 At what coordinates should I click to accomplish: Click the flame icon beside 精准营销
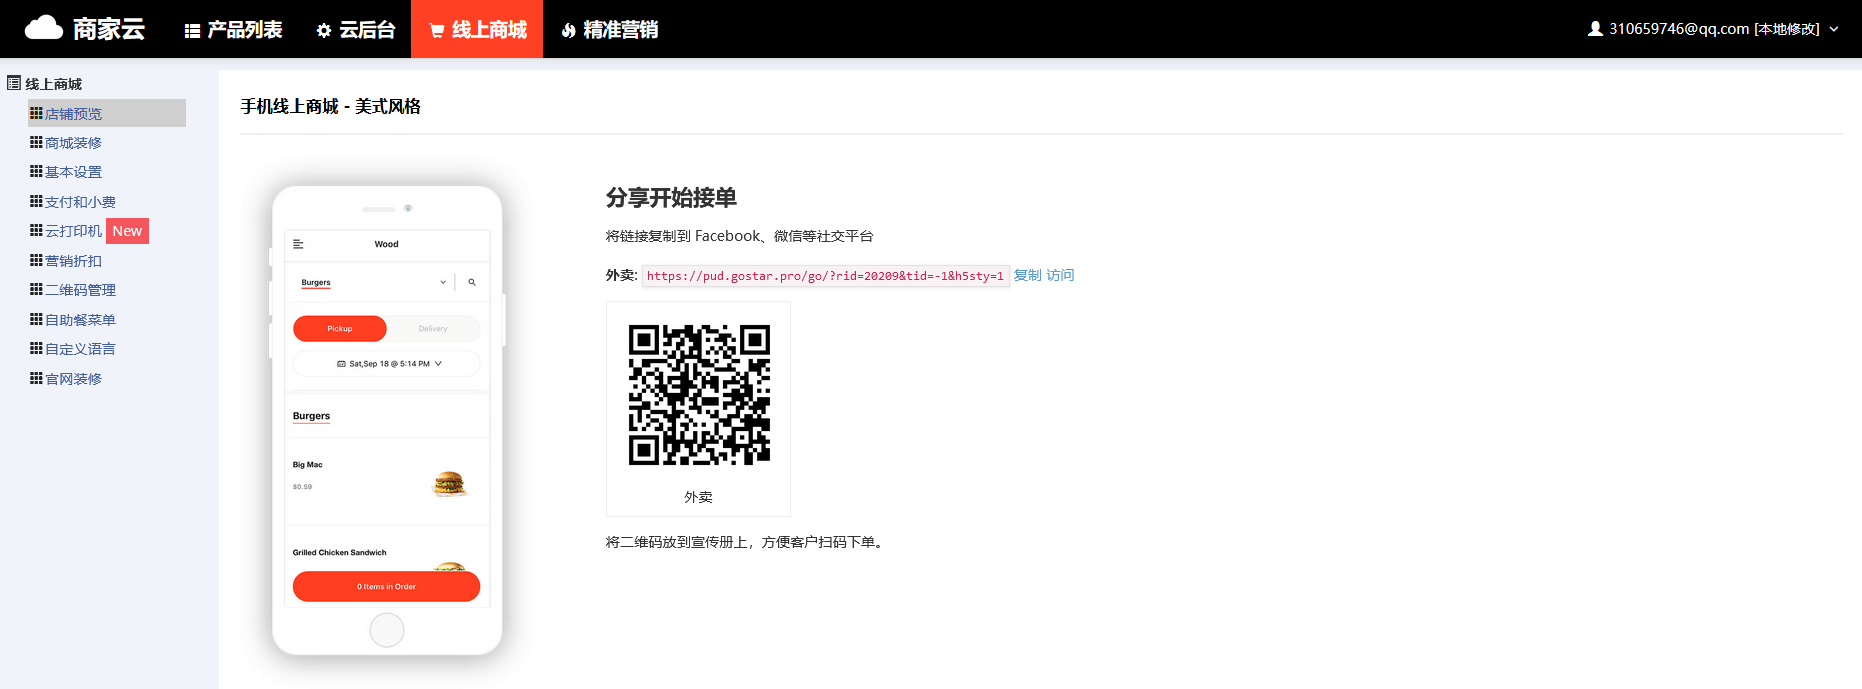pos(568,31)
